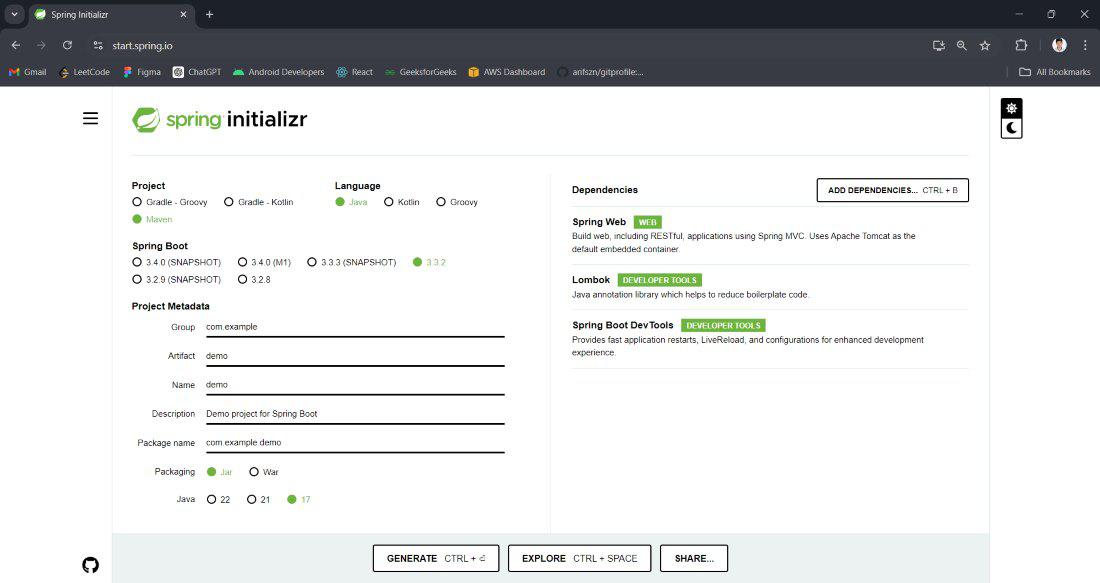
Task: Select Spring Boot 3.2.9 (SNAPSHOT)
Action: tap(177, 279)
